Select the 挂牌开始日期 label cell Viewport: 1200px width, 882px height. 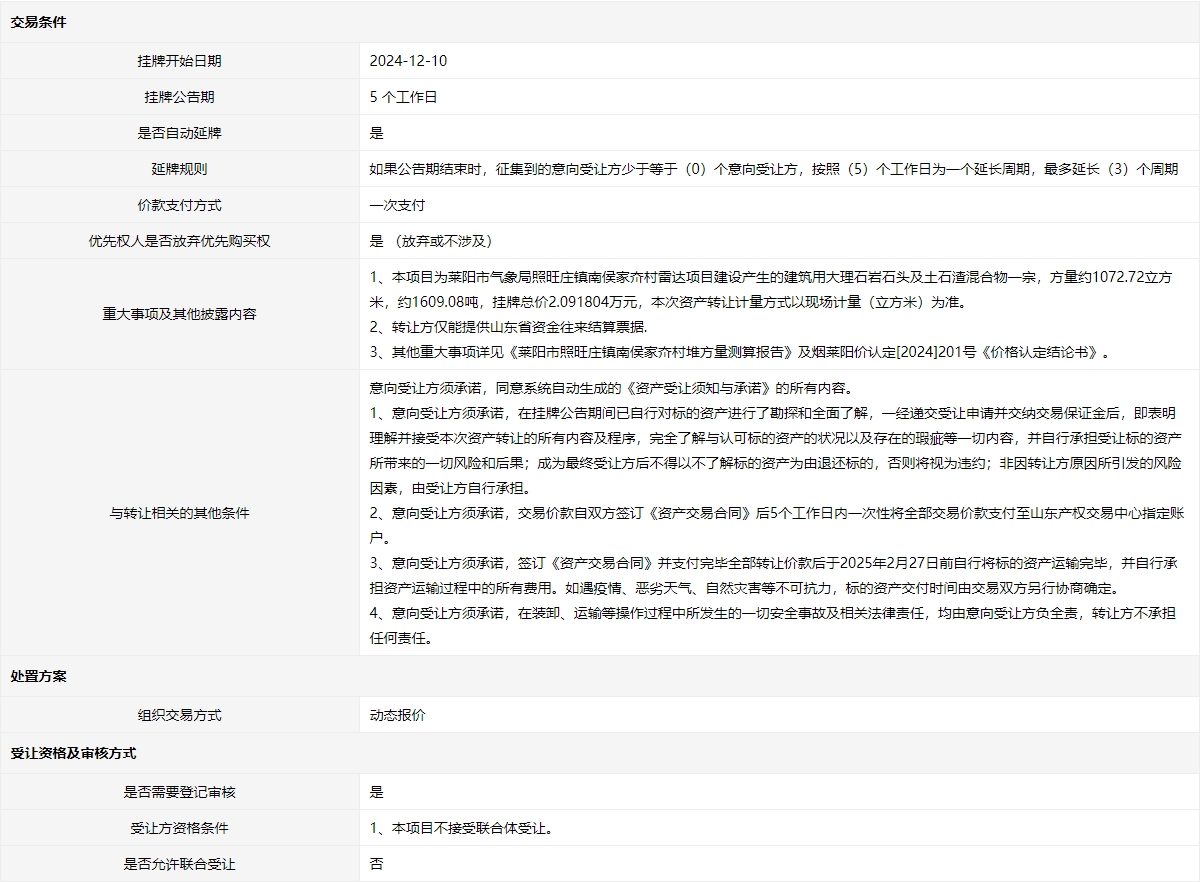click(179, 61)
